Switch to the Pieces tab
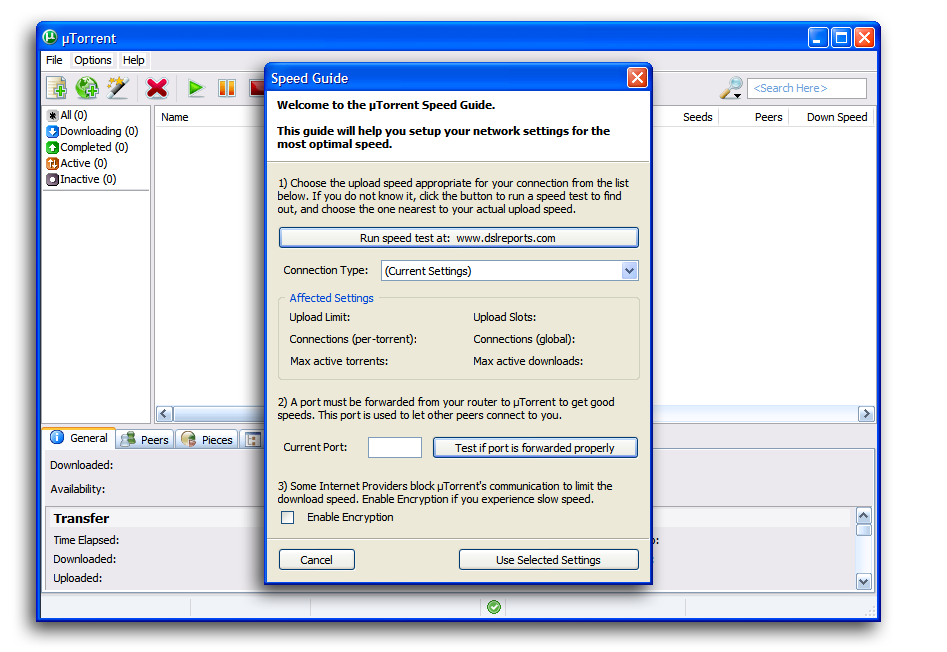947x652 pixels. pyautogui.click(x=207, y=439)
